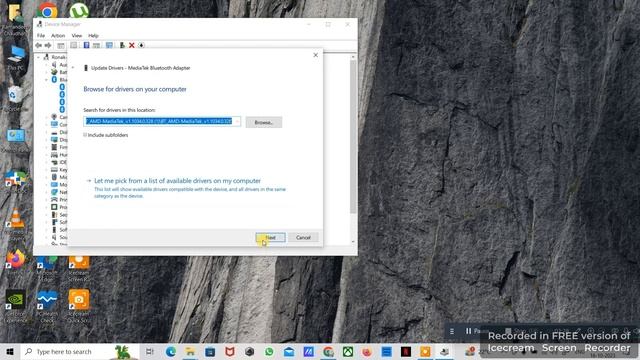Image resolution: width=640 pixels, height=360 pixels.
Task: Open the PC Health Check desktop shortcut
Action: (x=47, y=306)
